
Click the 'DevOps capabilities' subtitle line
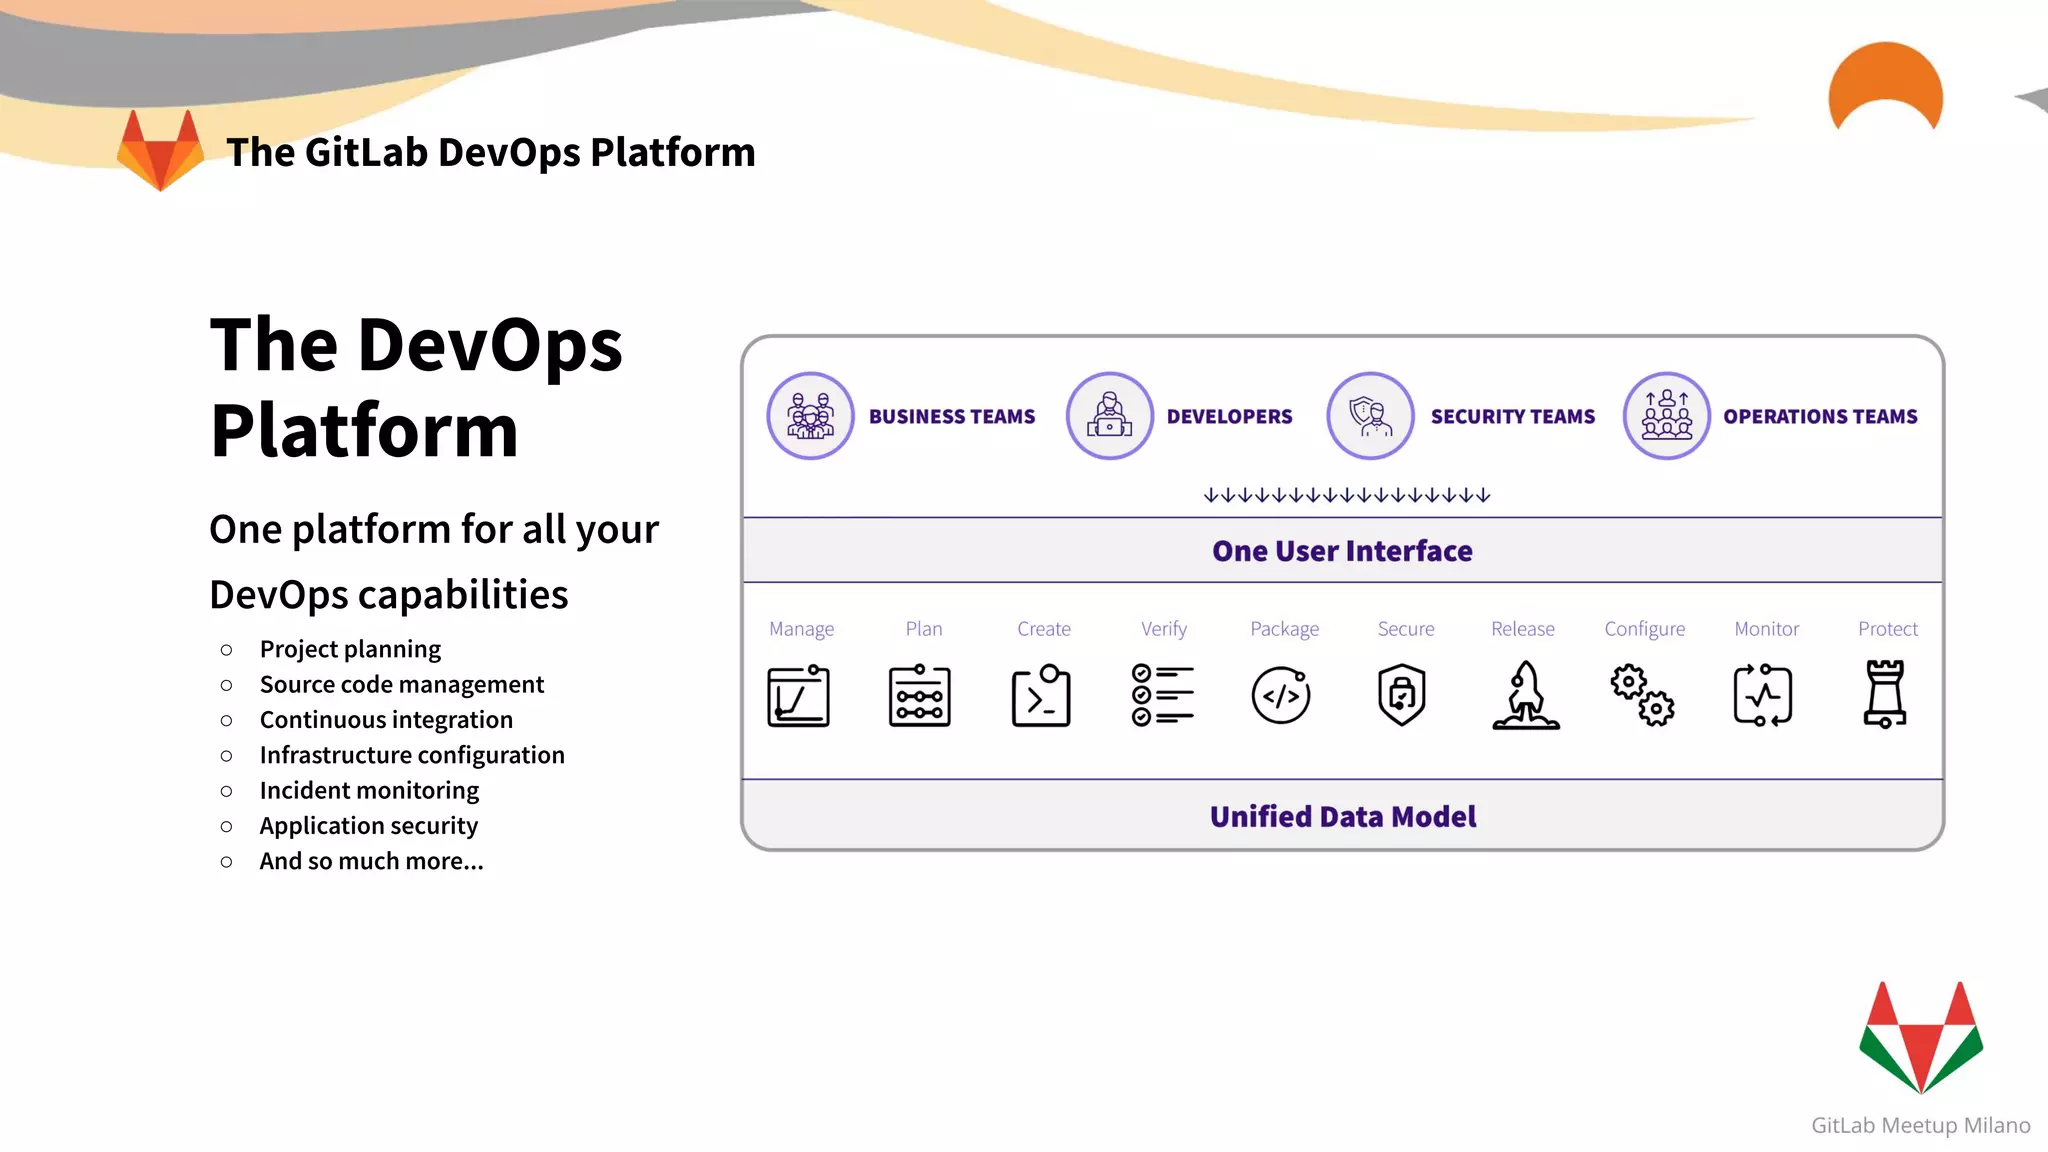[x=388, y=595]
